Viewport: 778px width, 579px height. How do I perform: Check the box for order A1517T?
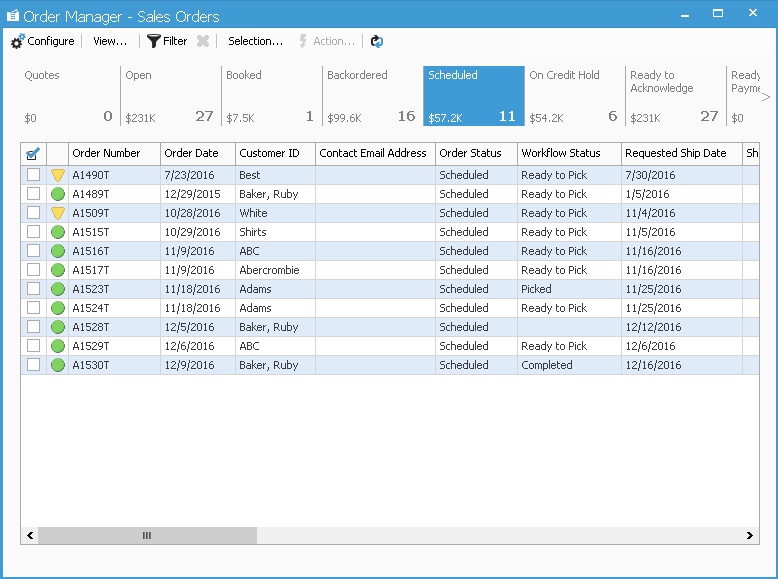[33, 269]
